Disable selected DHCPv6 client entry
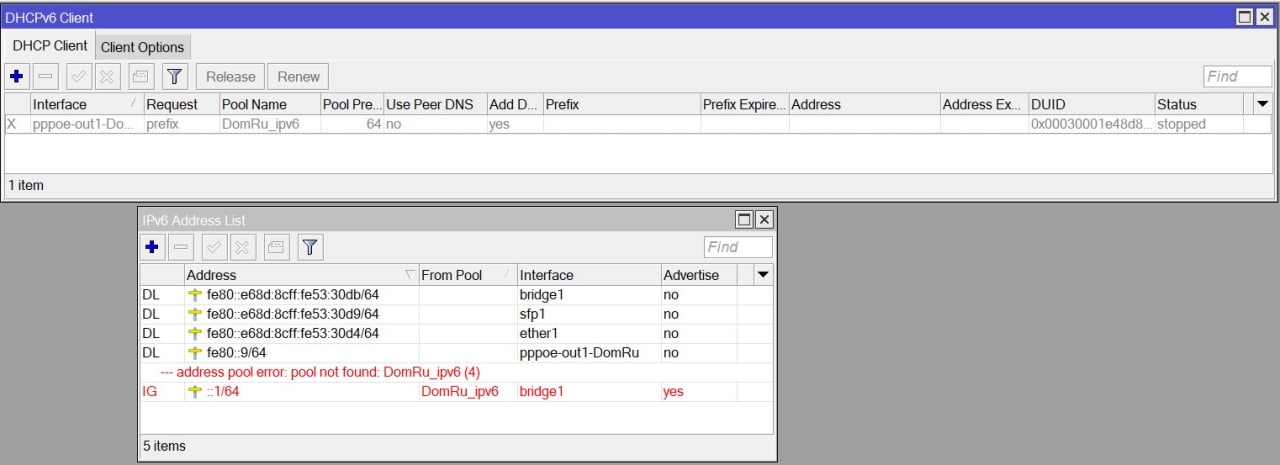The height and width of the screenshot is (465, 1280). click(x=108, y=76)
